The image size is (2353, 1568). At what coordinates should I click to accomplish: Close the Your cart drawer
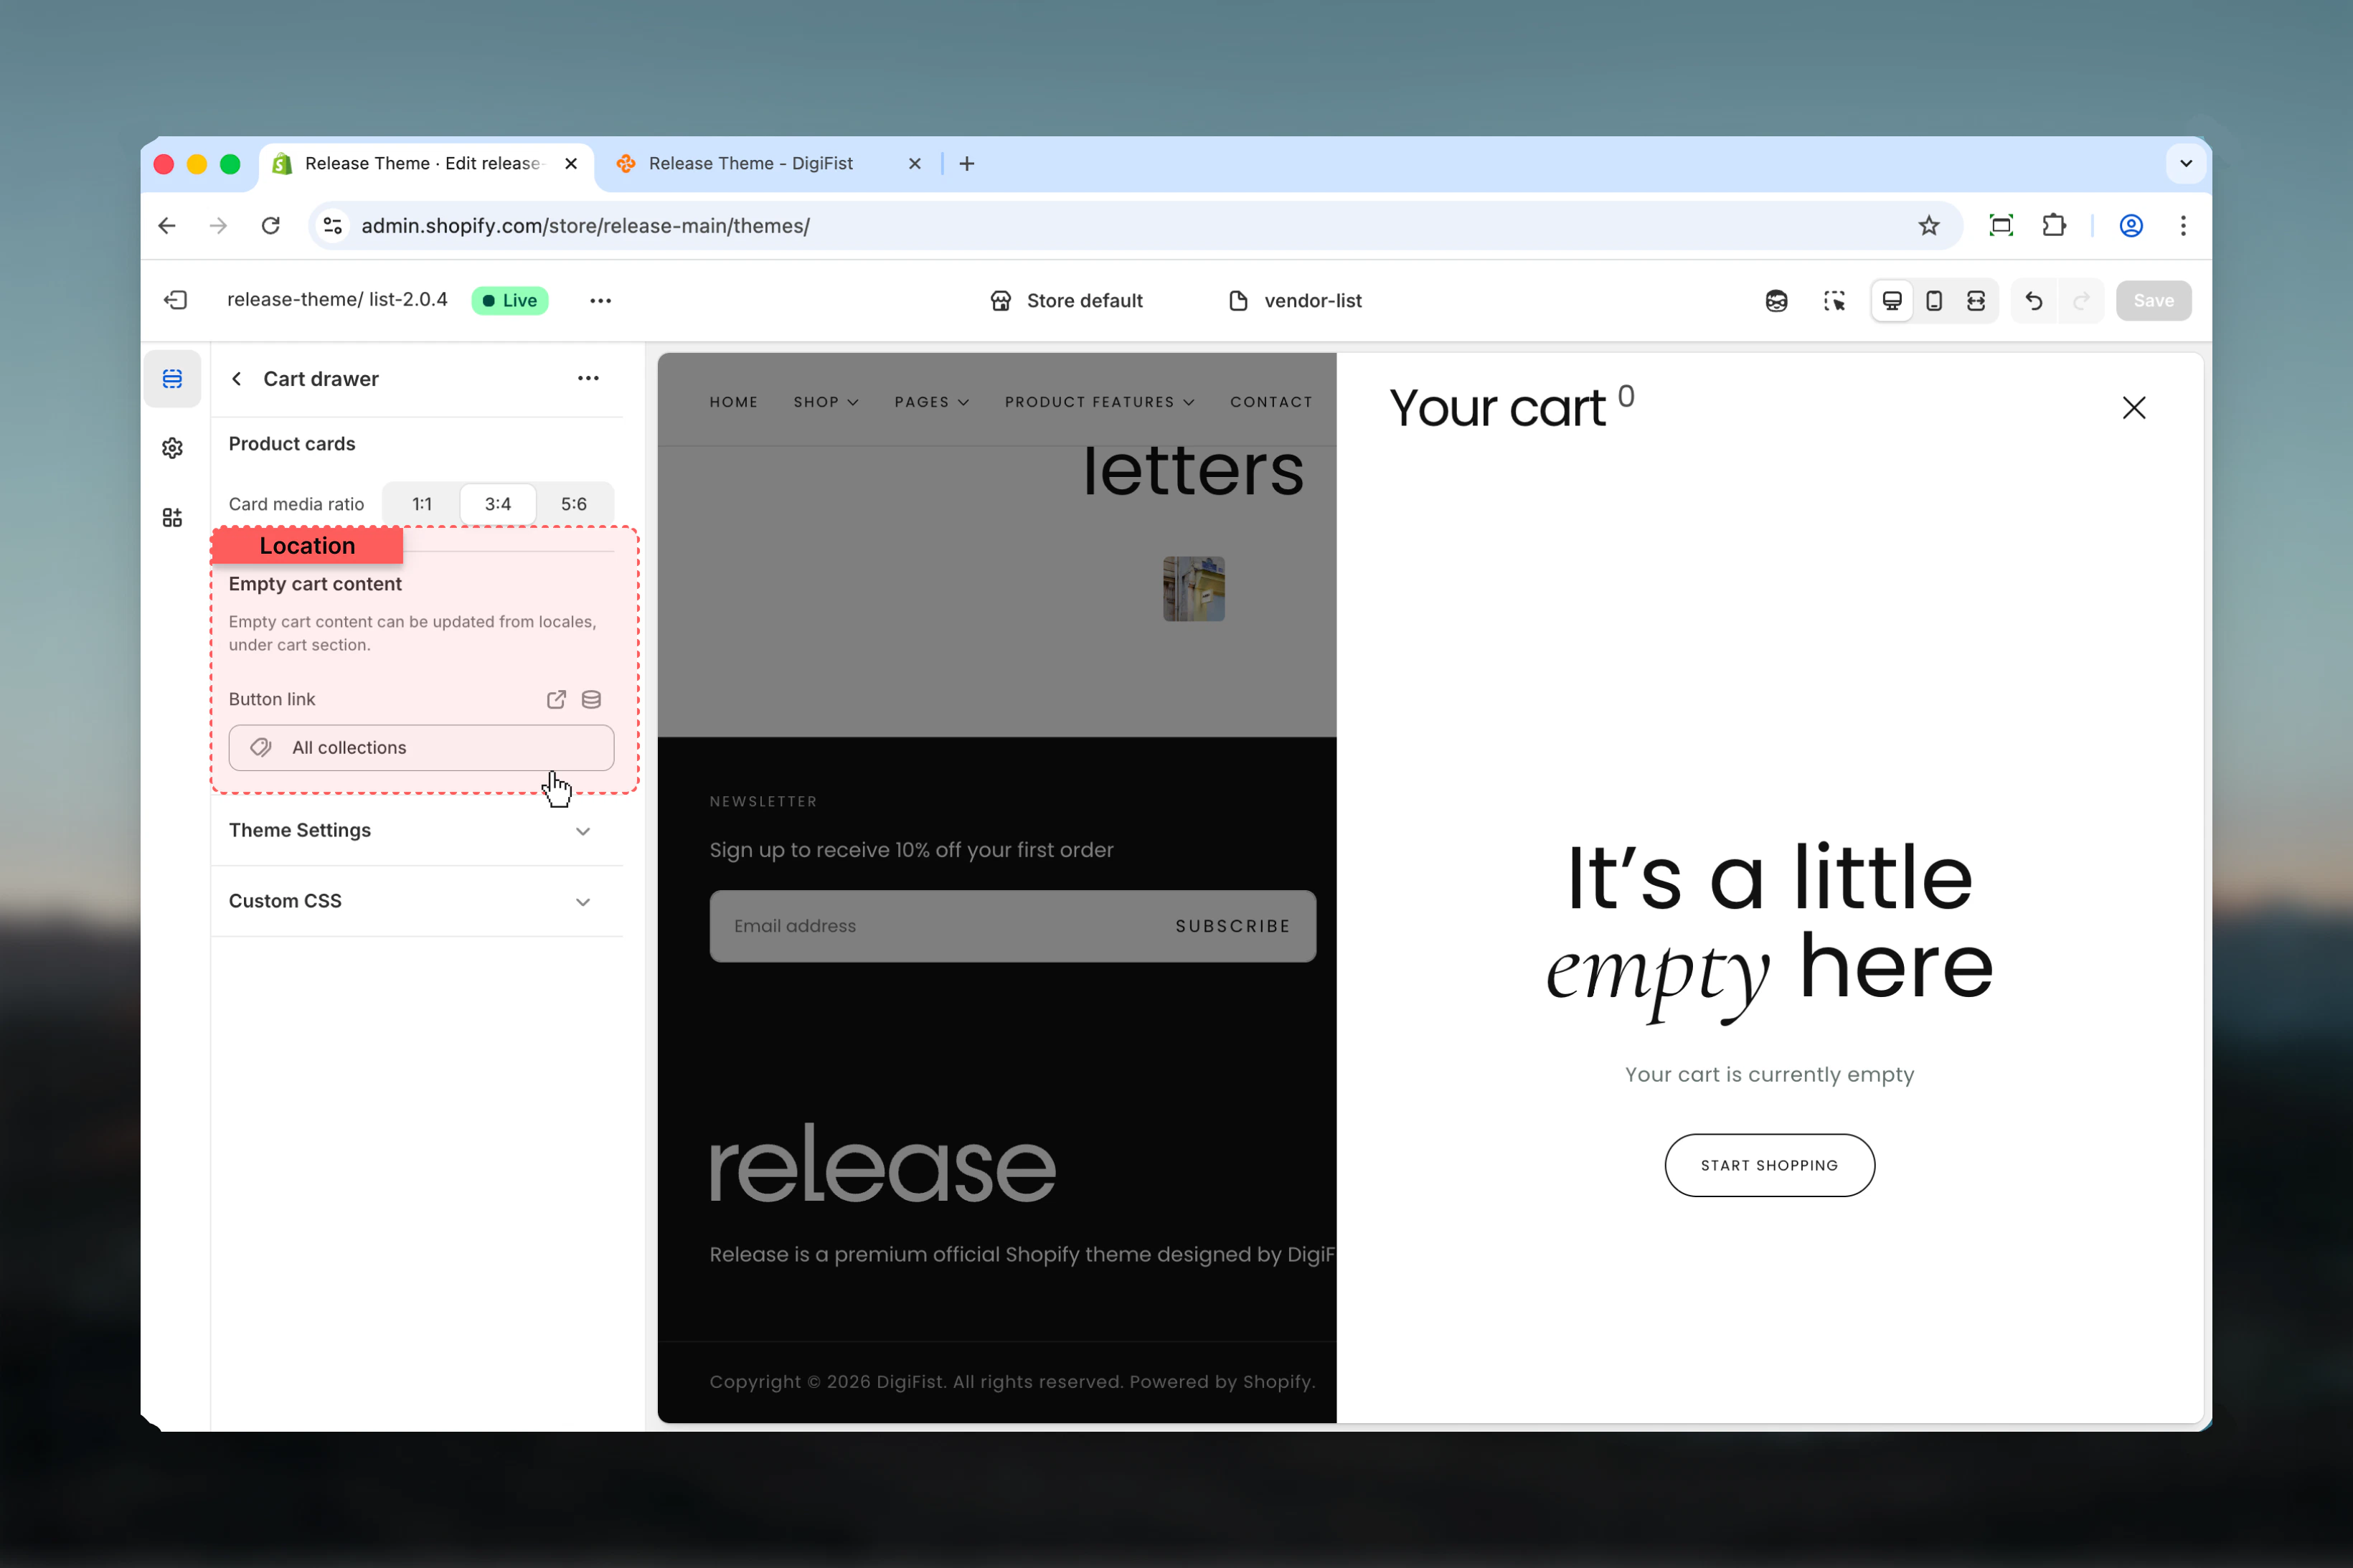point(2134,407)
